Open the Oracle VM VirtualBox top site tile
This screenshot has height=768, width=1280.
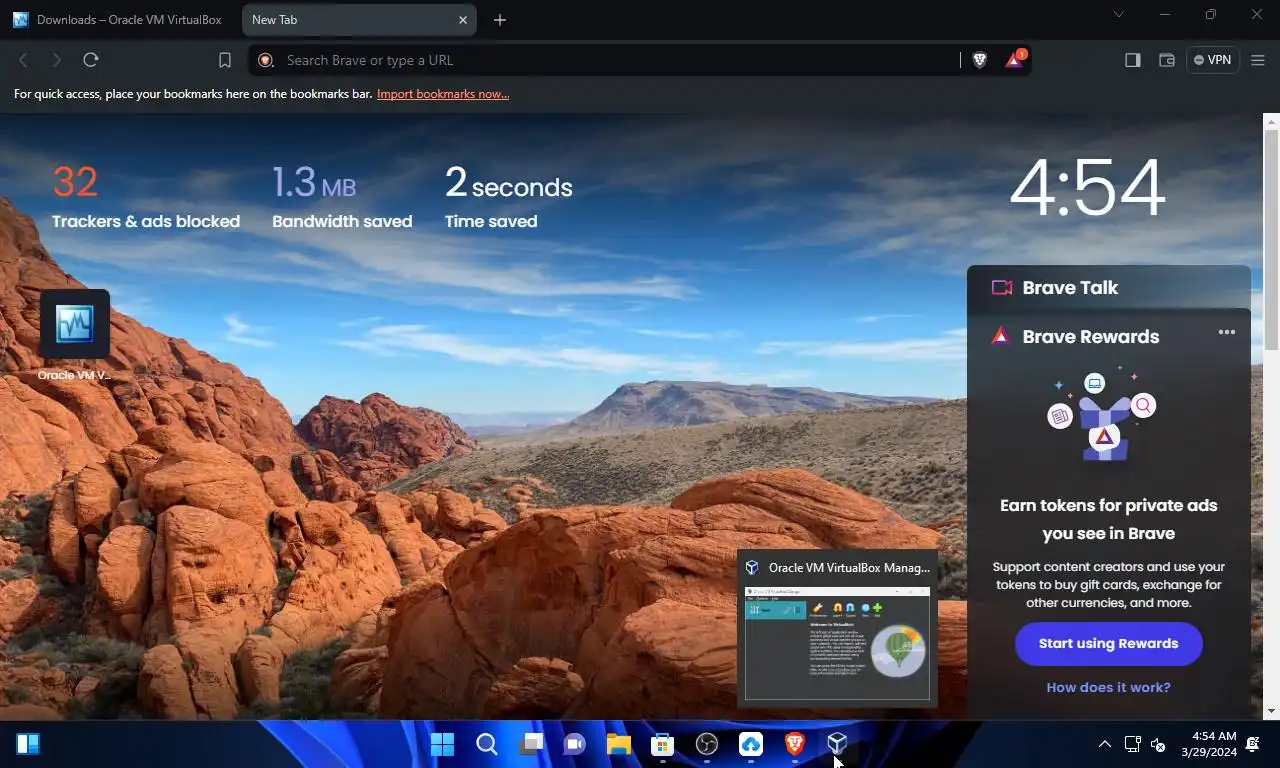coord(75,335)
